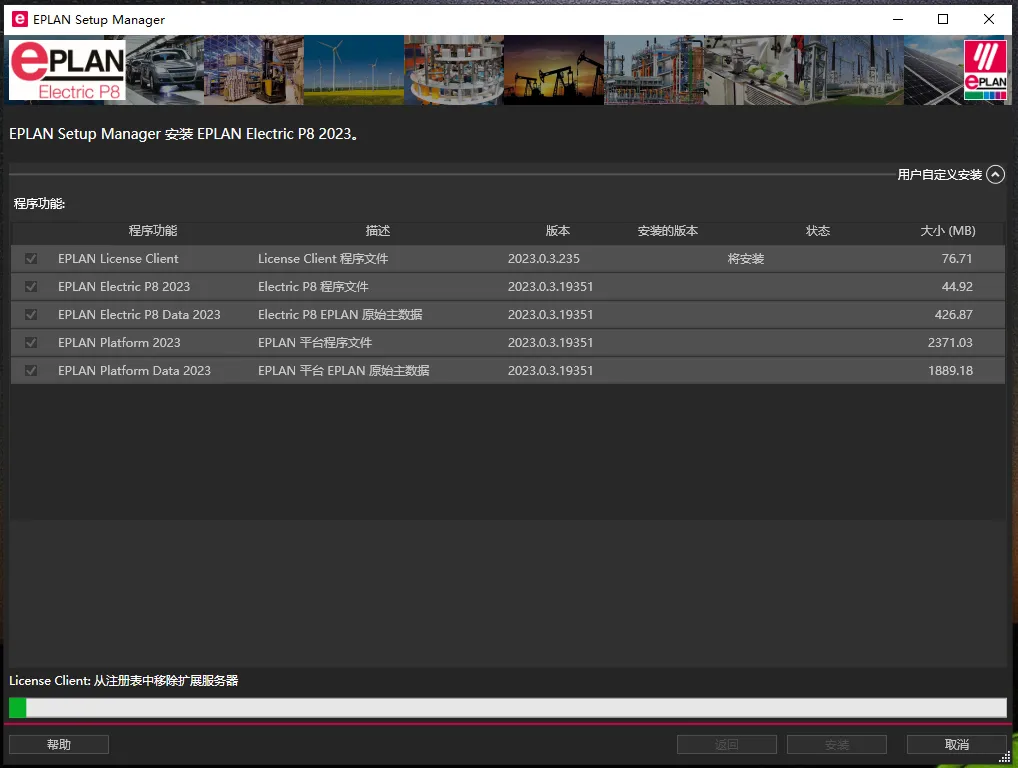Image resolution: width=1018 pixels, height=768 pixels.
Task: Toggle the EPLAN License Client checkbox
Action: point(31,258)
